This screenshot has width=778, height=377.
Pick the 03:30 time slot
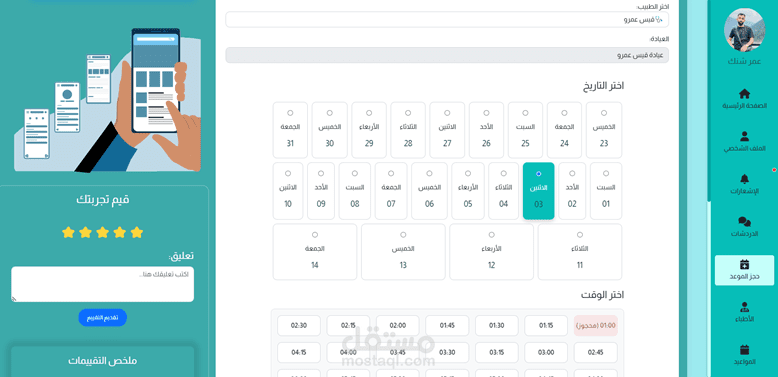(447, 353)
